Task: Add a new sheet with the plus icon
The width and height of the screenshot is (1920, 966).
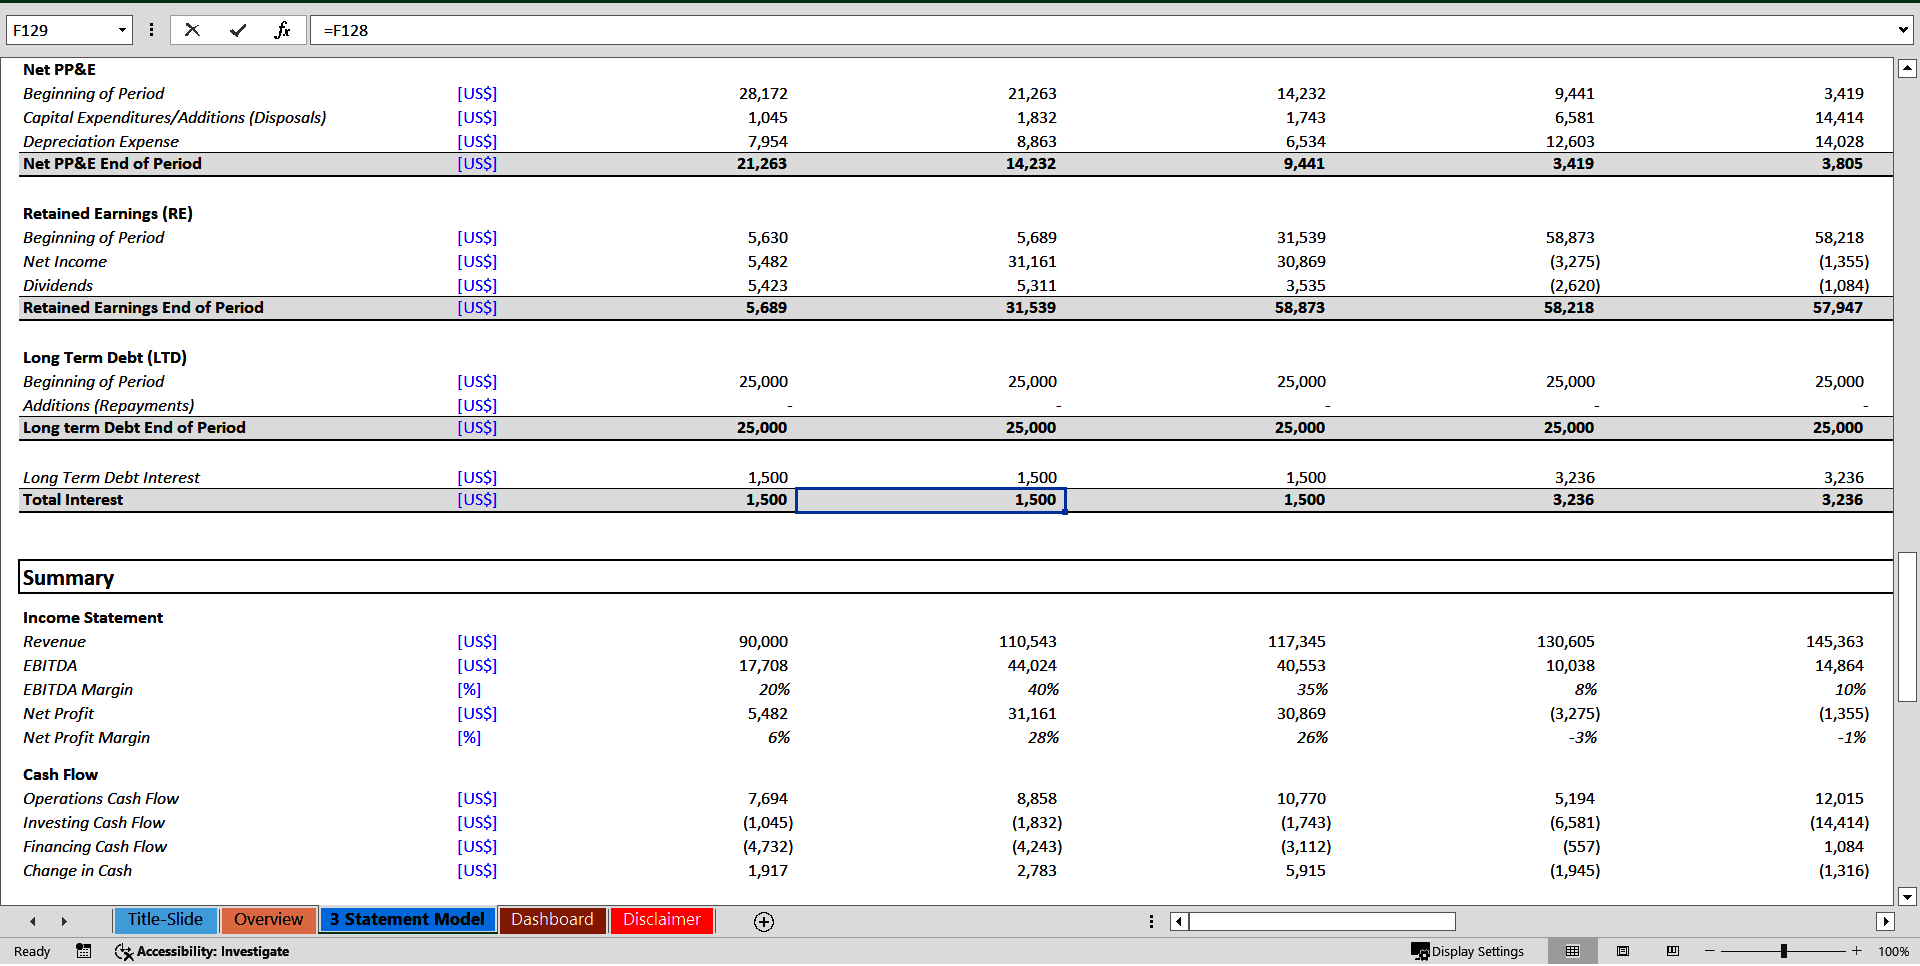Action: (764, 922)
